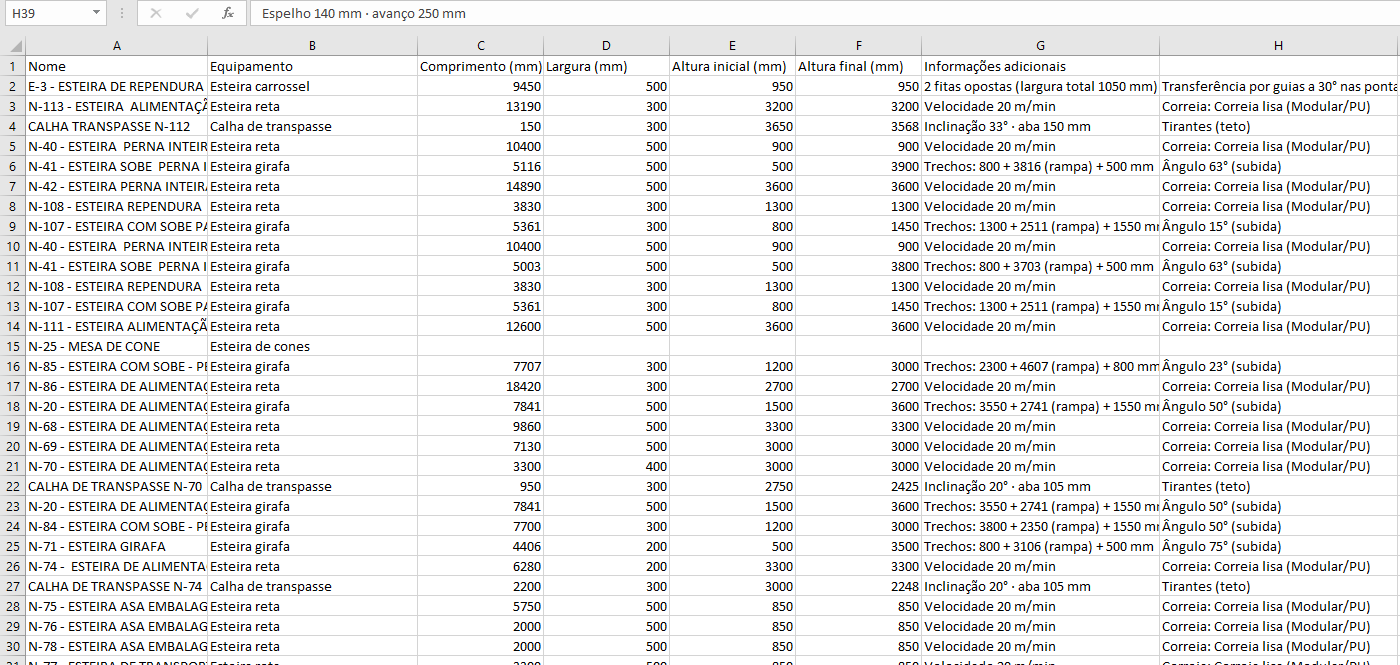1400x665 pixels.
Task: Click the 2 fitas opostas cell
Action: 1040,86
